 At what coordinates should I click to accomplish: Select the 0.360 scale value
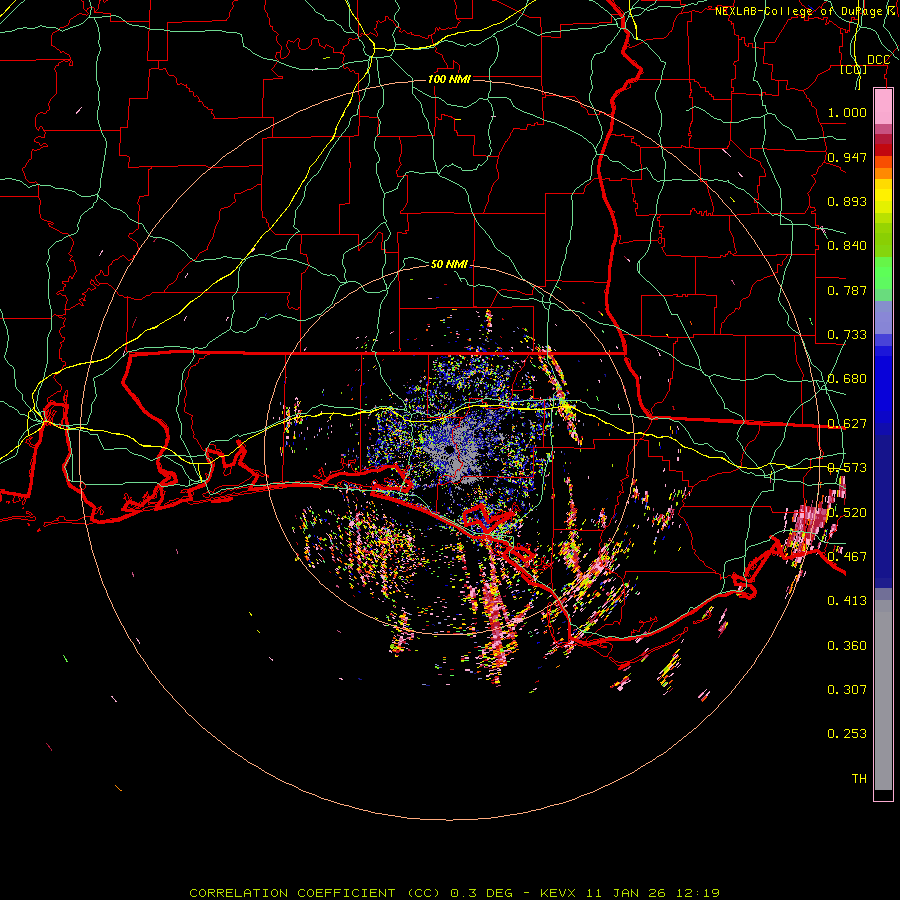click(847, 646)
